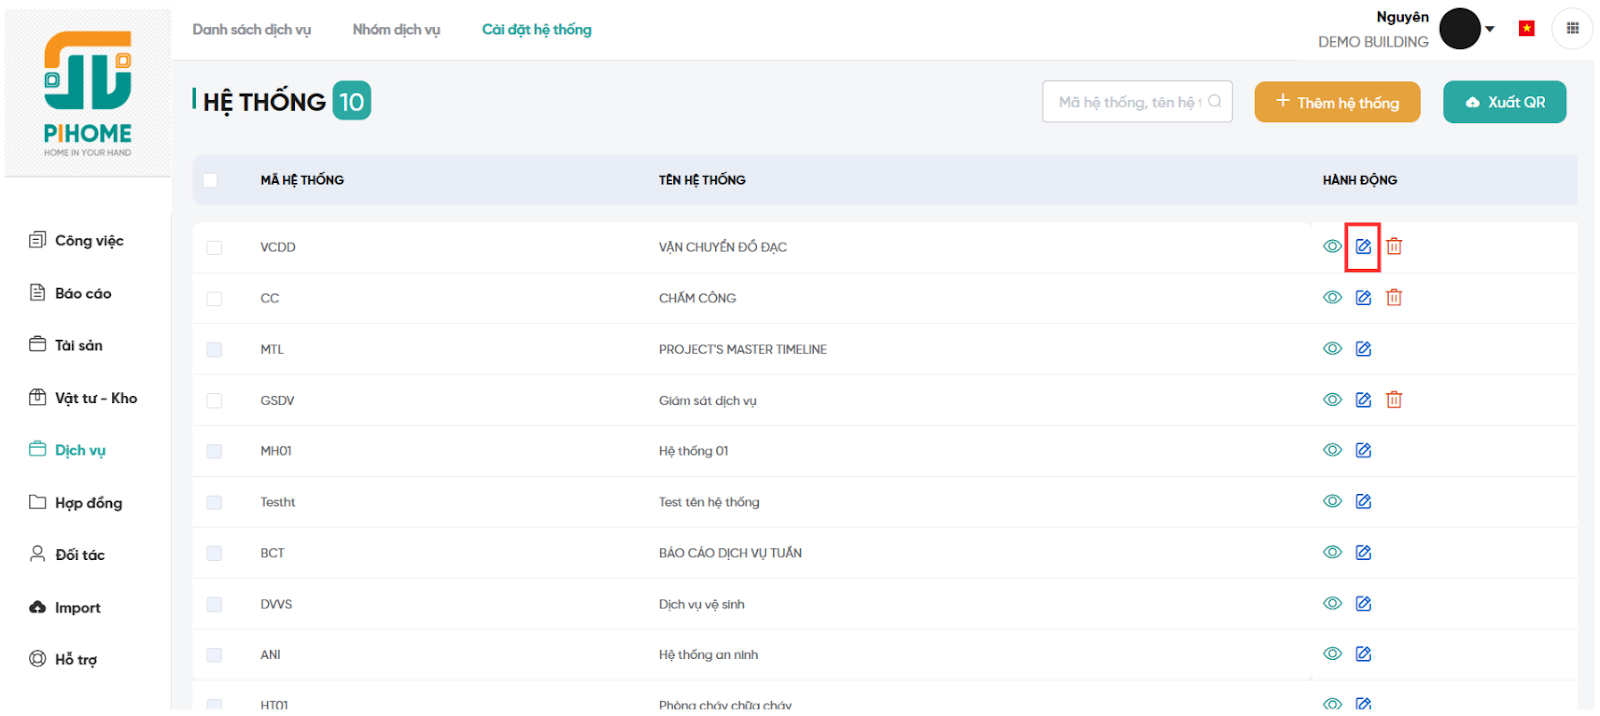The image size is (1600, 716).
Task: Select the VCDD row checkbox
Action: (214, 247)
